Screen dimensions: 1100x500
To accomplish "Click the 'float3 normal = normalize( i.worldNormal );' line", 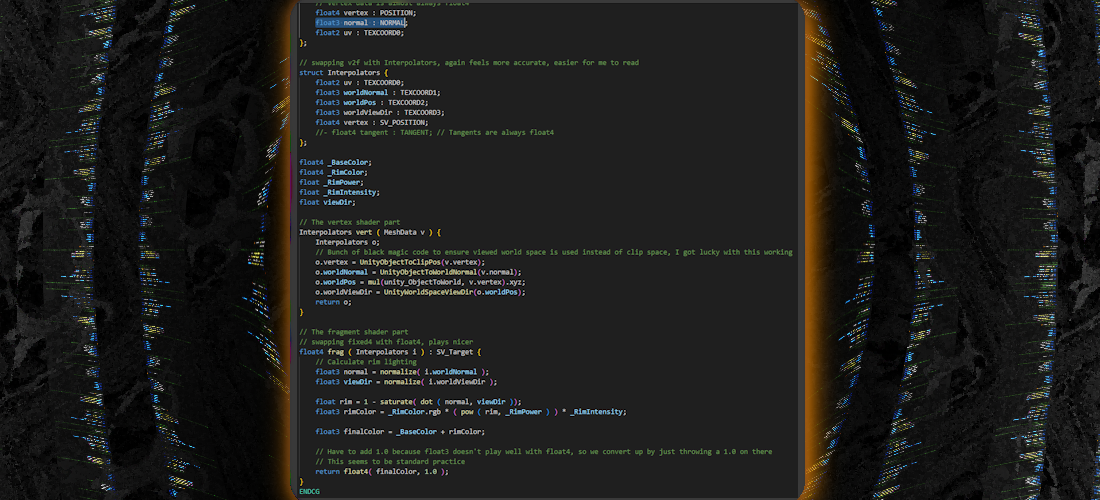I will [x=402, y=372].
